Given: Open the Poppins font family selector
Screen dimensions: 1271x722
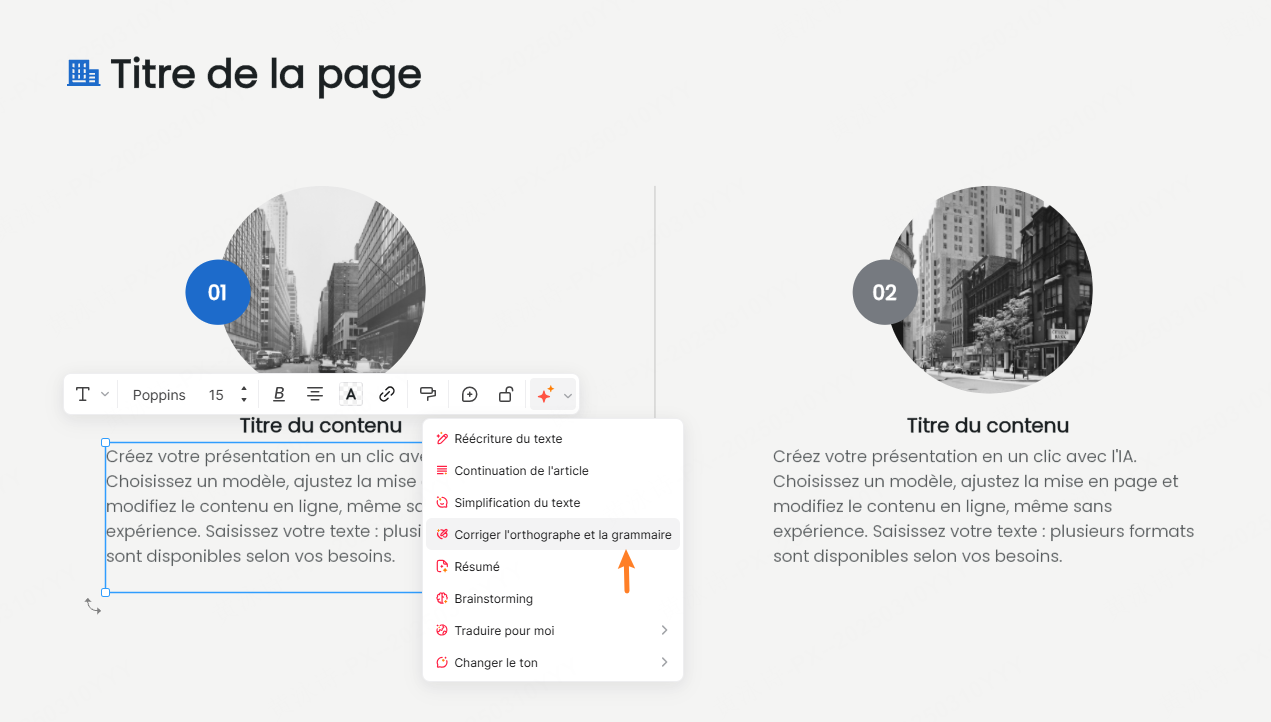Looking at the screenshot, I should [159, 395].
